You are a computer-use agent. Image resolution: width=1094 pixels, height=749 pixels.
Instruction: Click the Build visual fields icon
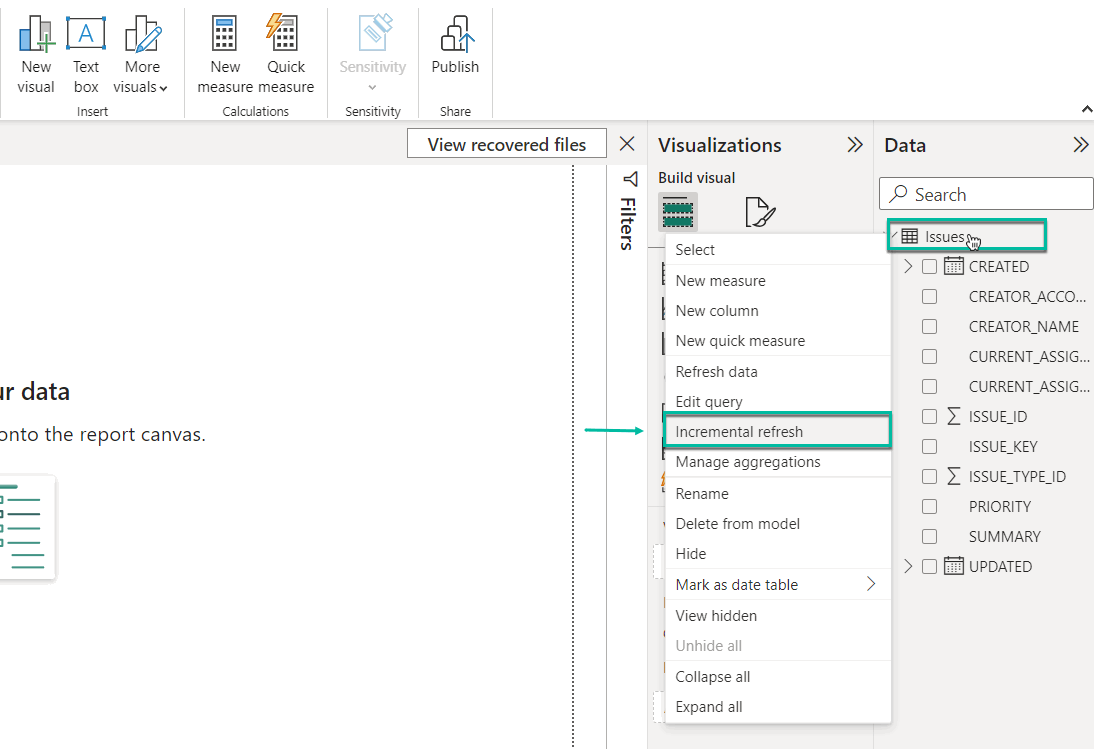coord(677,212)
